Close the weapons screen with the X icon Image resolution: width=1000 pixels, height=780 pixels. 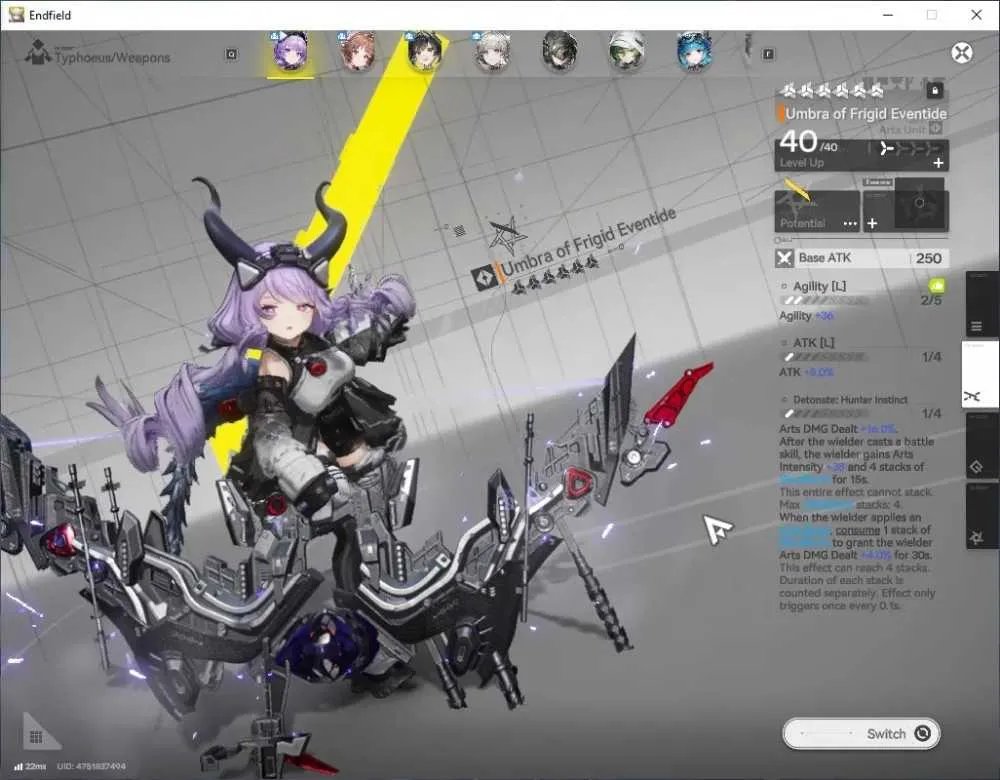962,53
